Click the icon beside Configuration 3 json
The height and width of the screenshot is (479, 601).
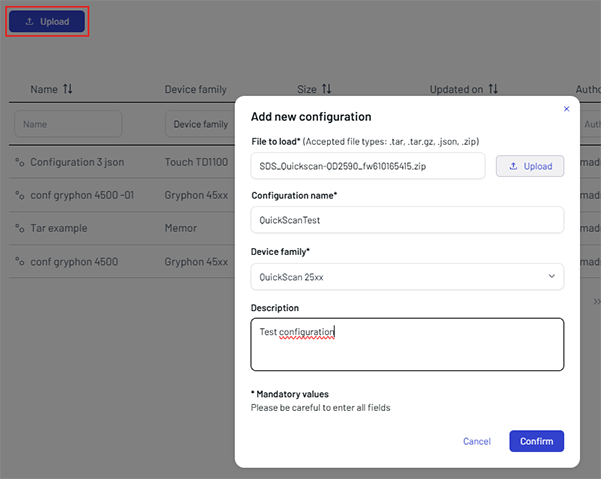pyautogui.click(x=19, y=162)
